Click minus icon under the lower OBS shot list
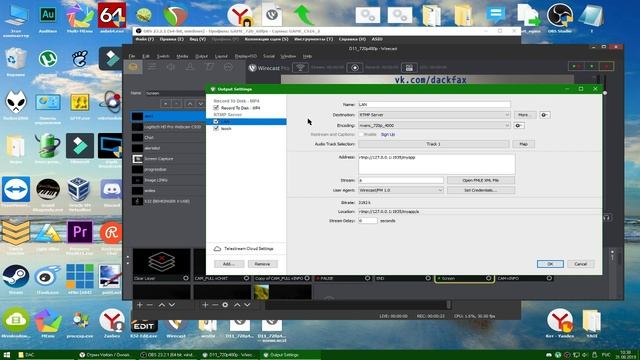 pyautogui.click(x=150, y=305)
